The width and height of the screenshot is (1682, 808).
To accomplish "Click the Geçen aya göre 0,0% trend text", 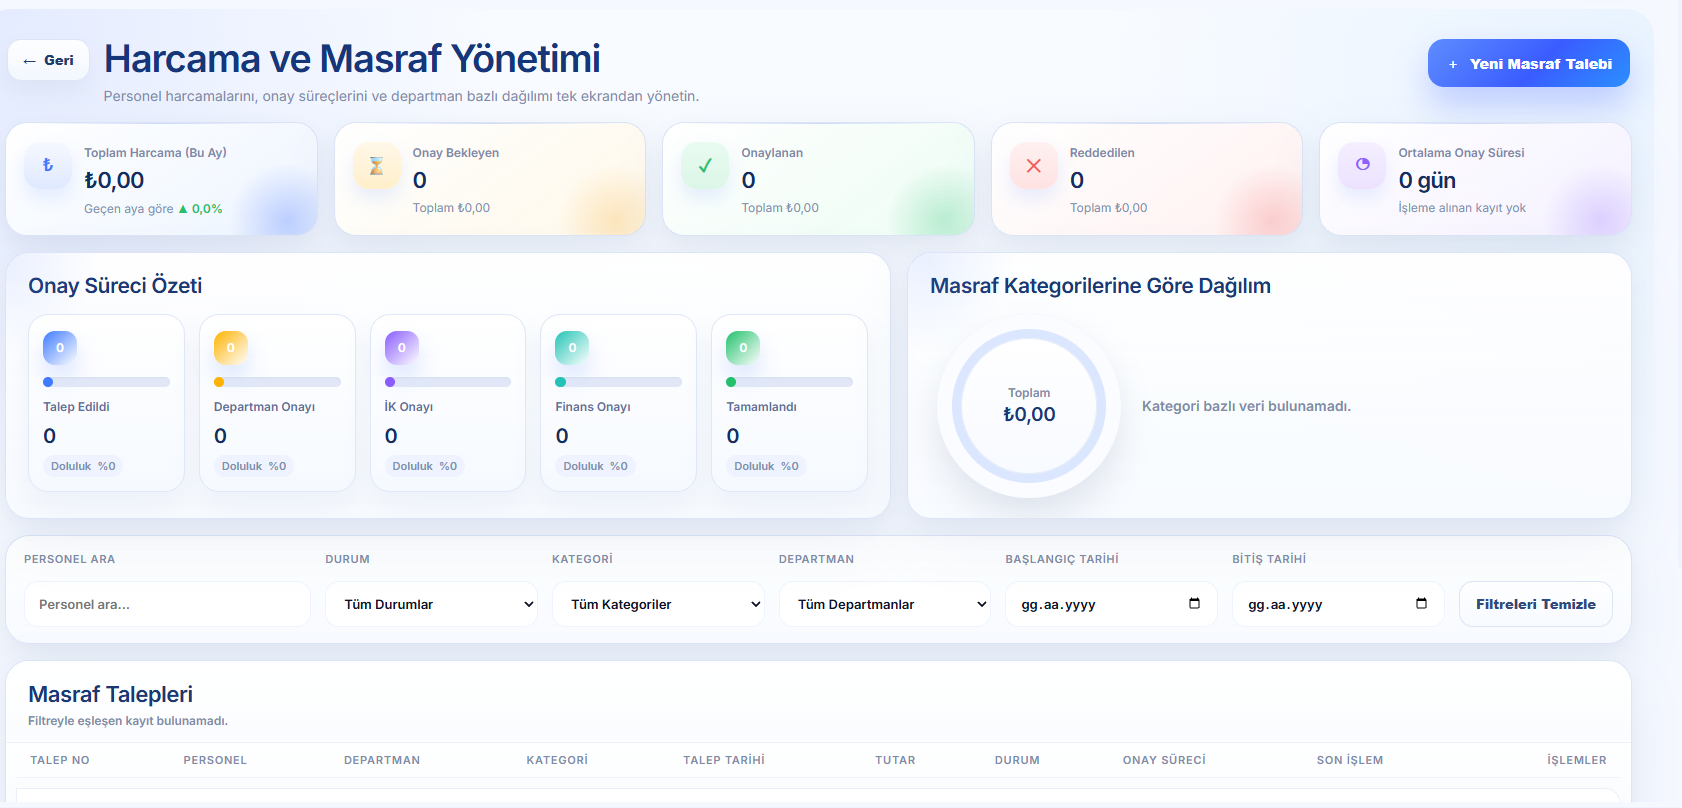I will (153, 209).
